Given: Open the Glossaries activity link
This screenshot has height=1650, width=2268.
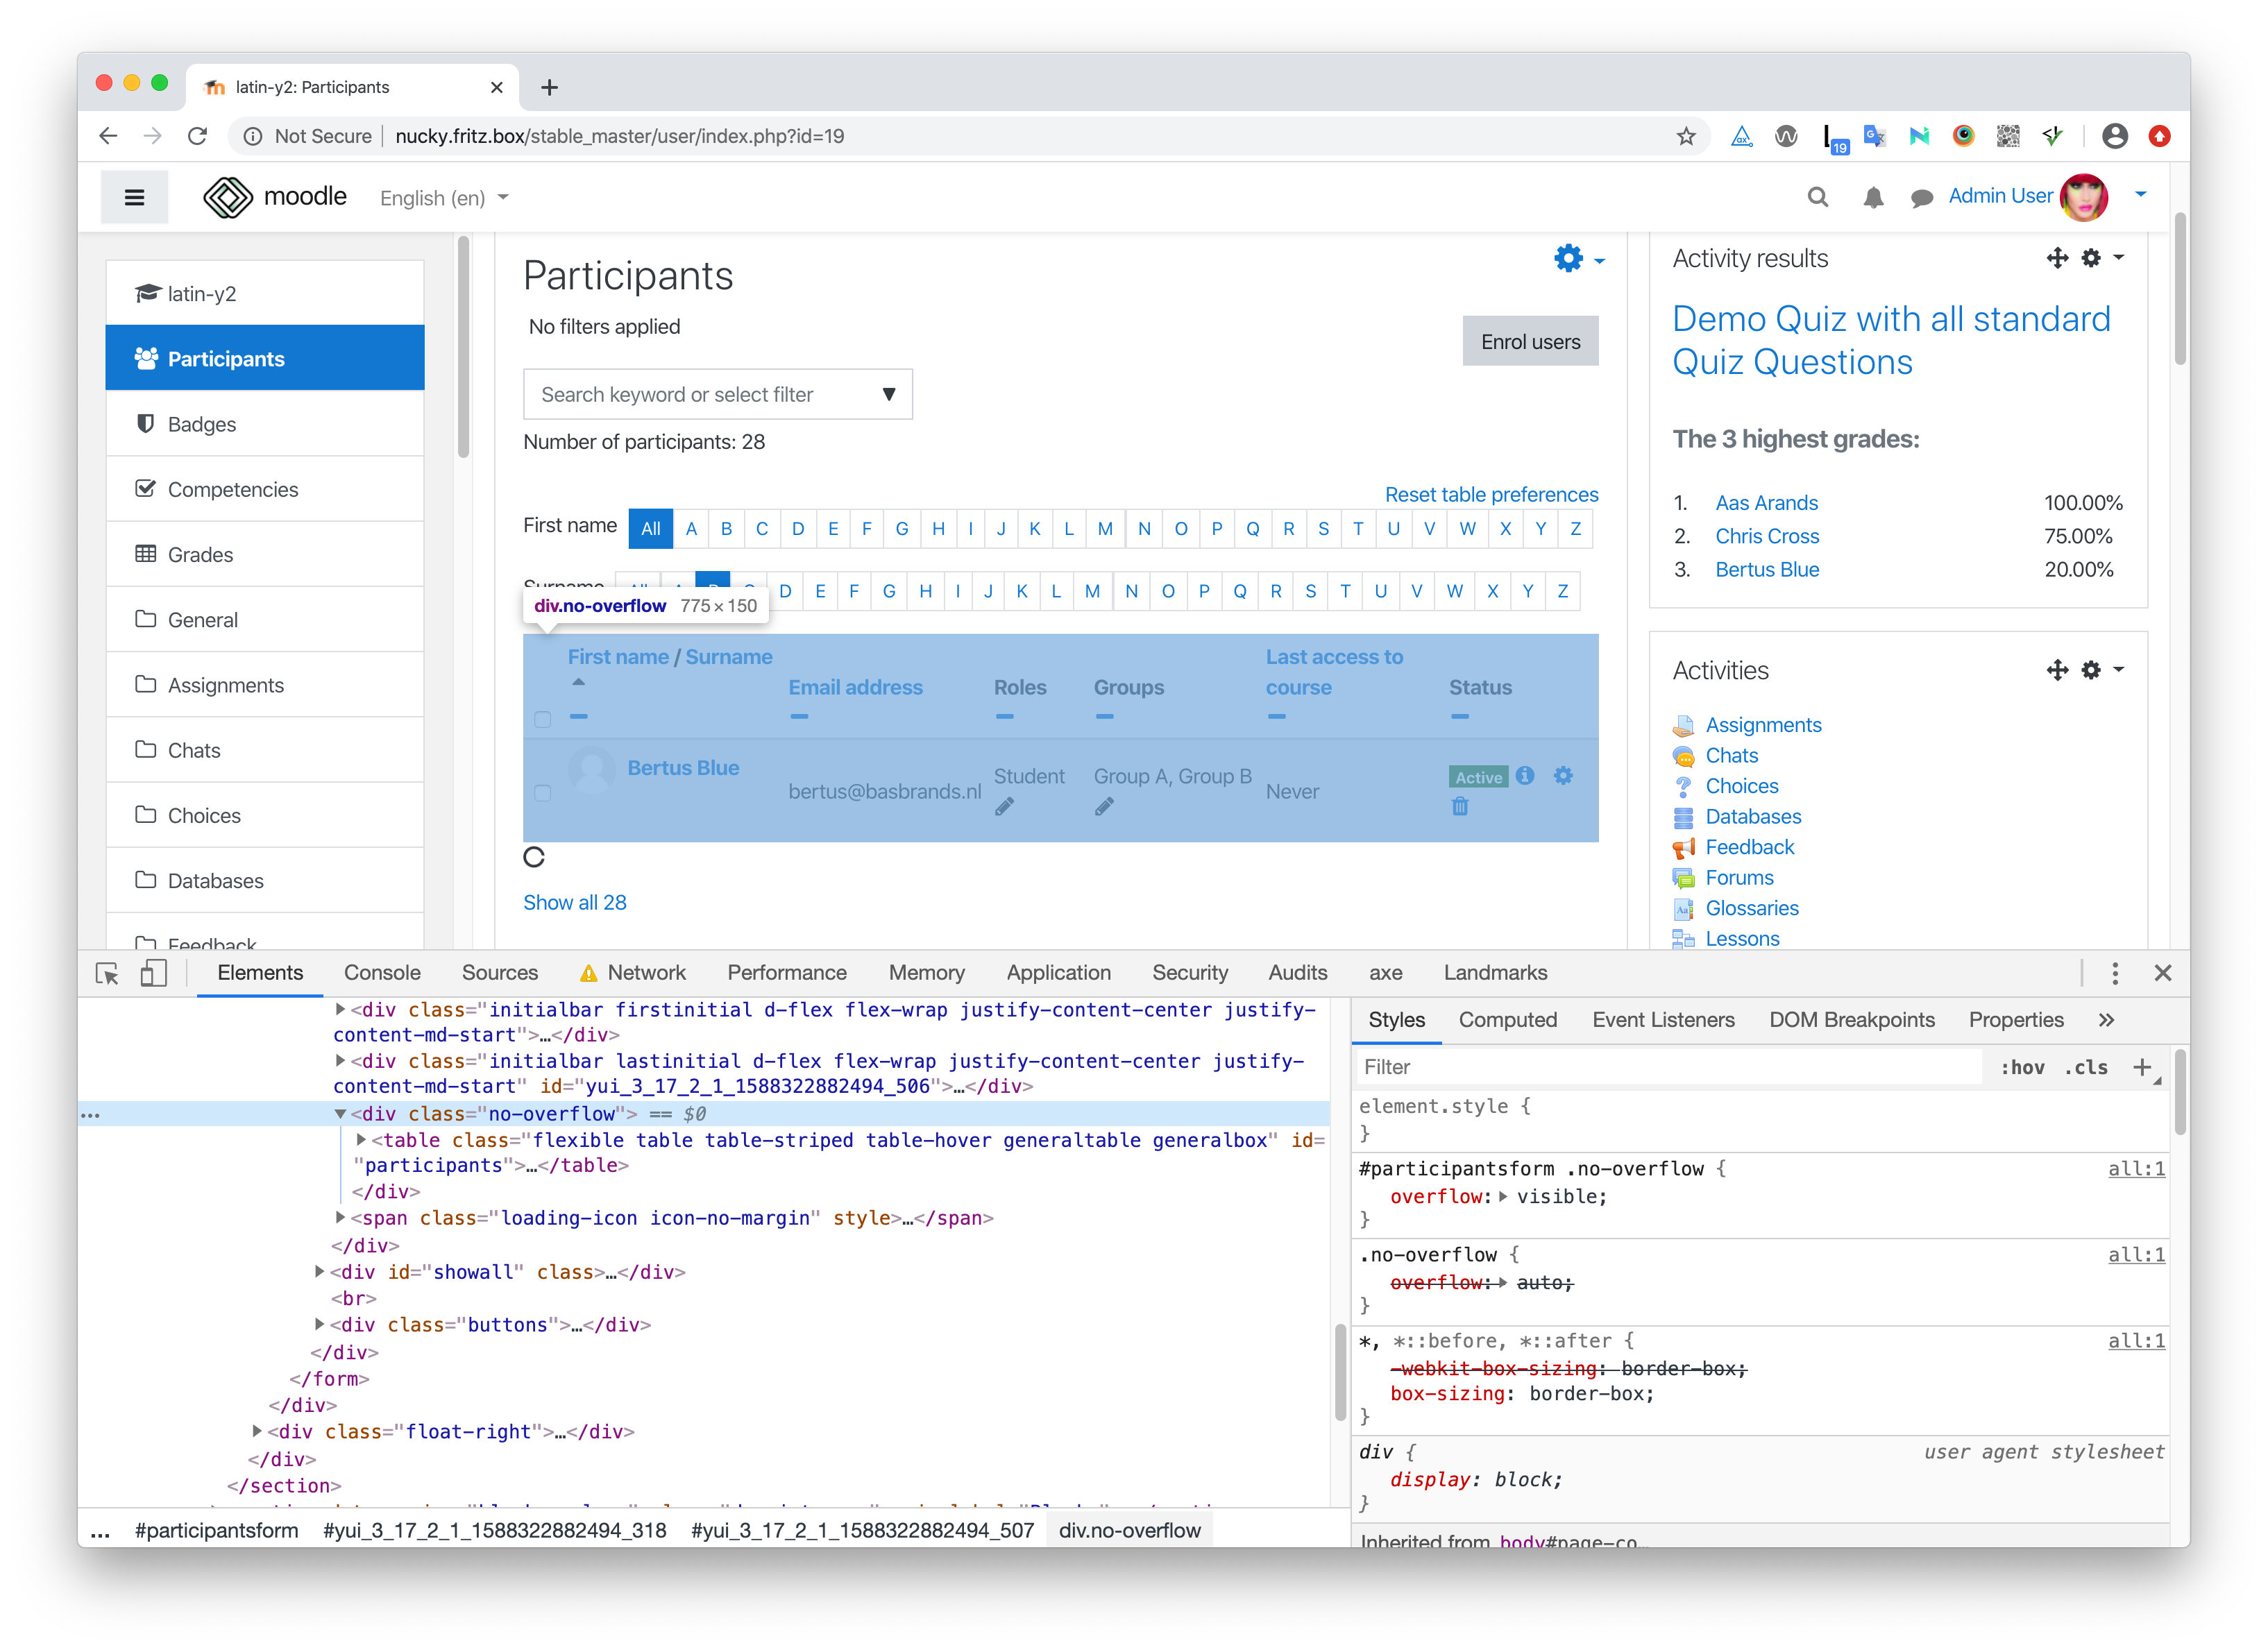Looking at the screenshot, I should point(1751,908).
